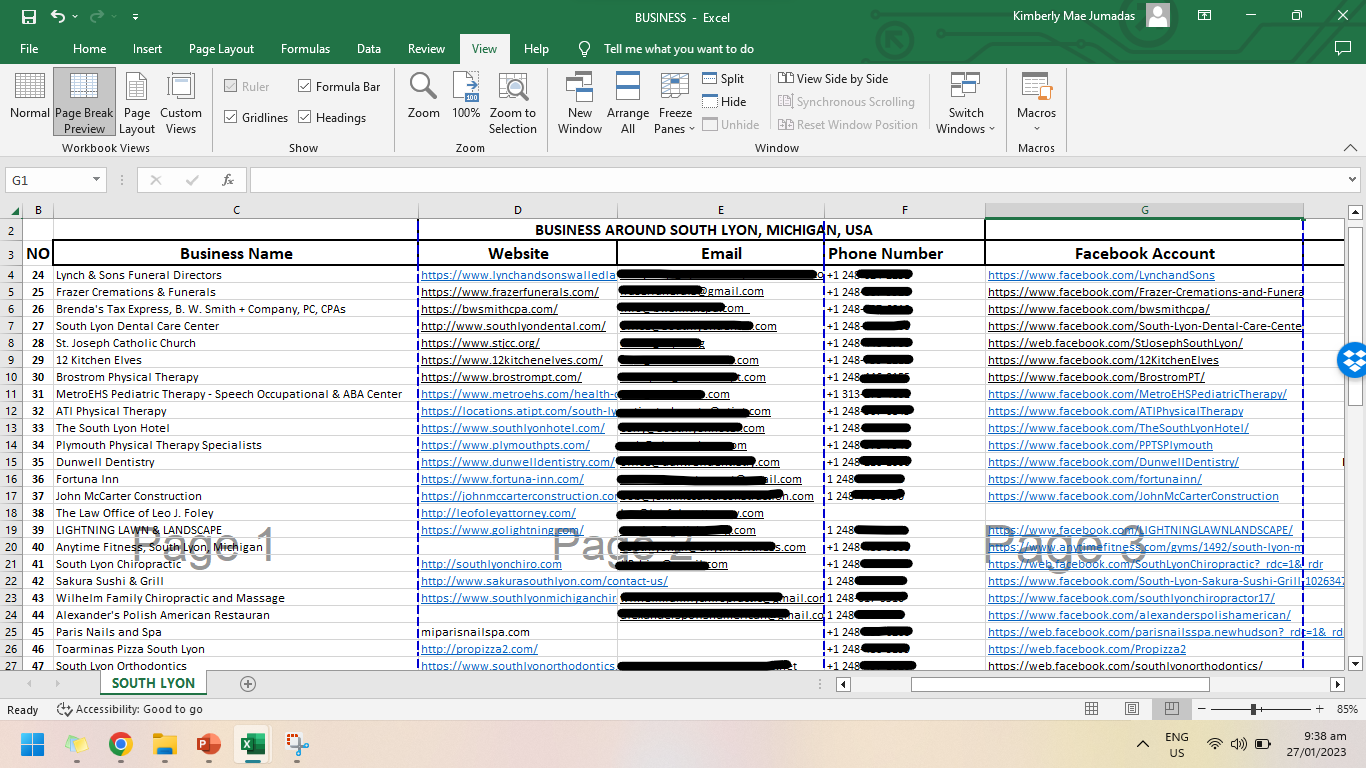Switch to Page Layout view
The height and width of the screenshot is (768, 1366).
[x=137, y=103]
